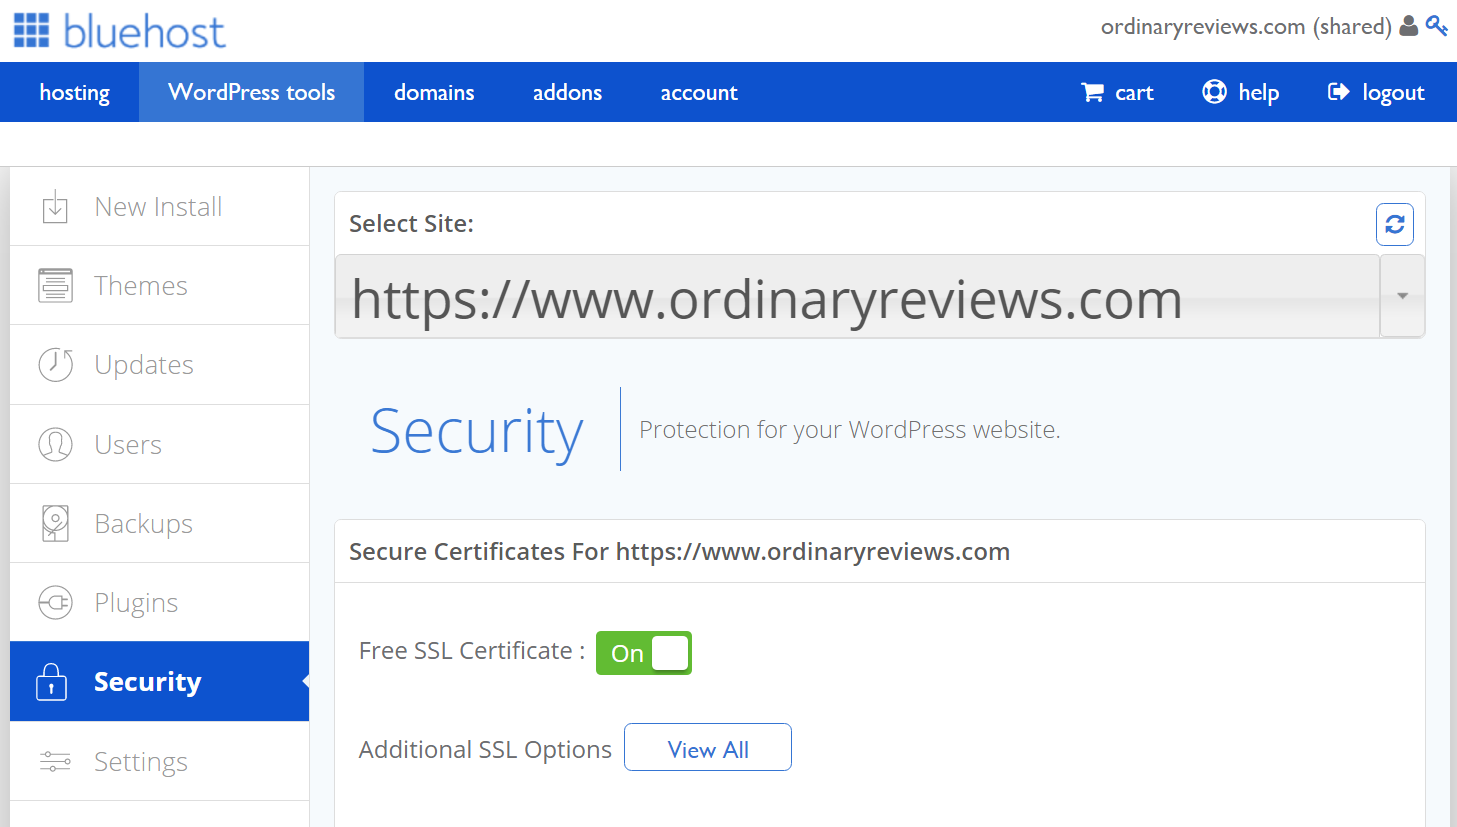Click the Secure Certificates For heading
1457x827 pixels.
pyautogui.click(x=679, y=552)
